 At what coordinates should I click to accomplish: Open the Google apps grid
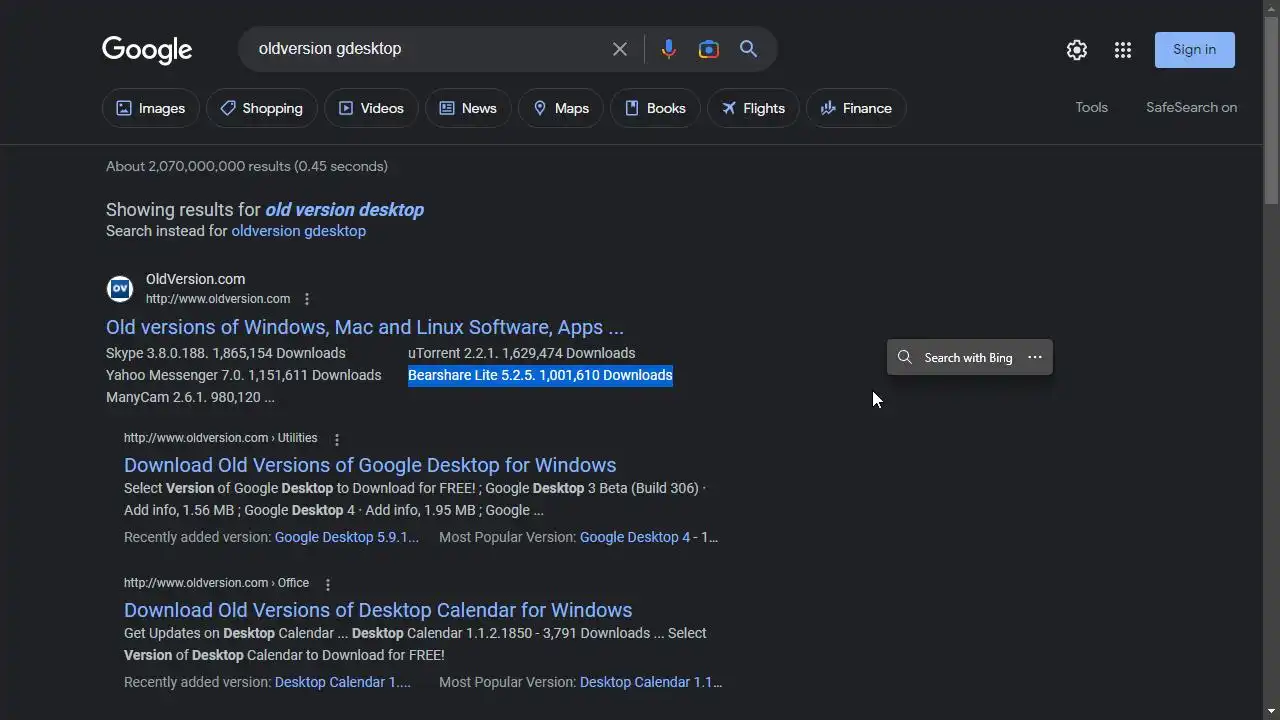(x=1123, y=50)
